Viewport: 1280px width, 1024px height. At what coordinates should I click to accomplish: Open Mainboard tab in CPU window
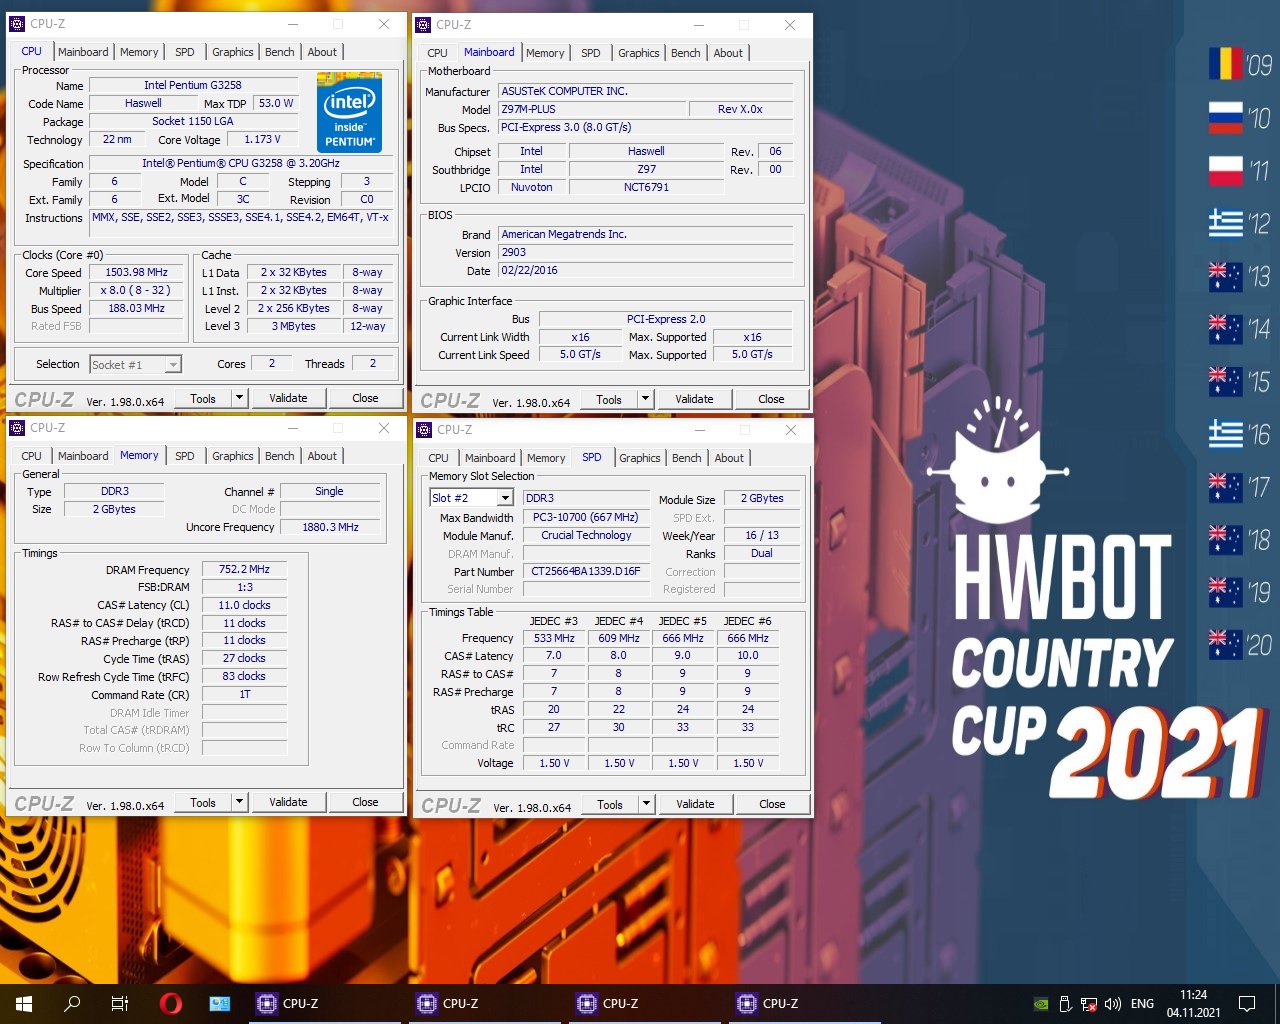click(83, 52)
